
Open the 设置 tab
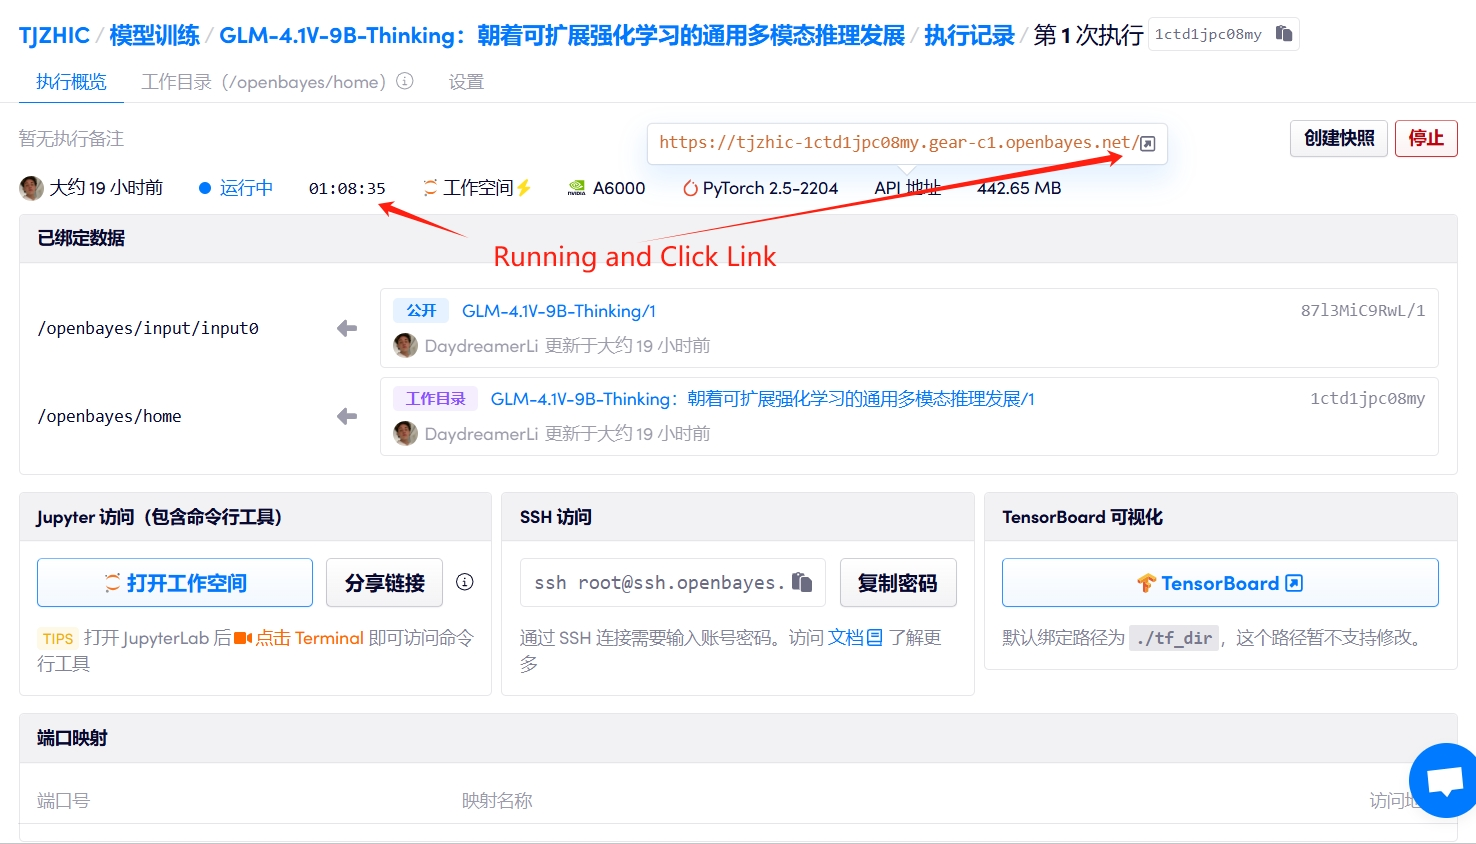click(466, 82)
